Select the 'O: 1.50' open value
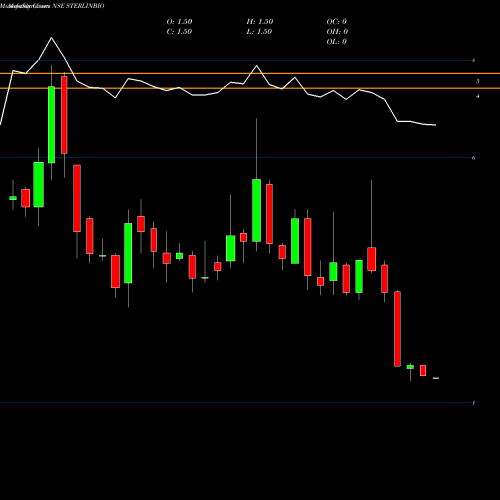Image resolution: width=500 pixels, height=500 pixels. coord(179,22)
